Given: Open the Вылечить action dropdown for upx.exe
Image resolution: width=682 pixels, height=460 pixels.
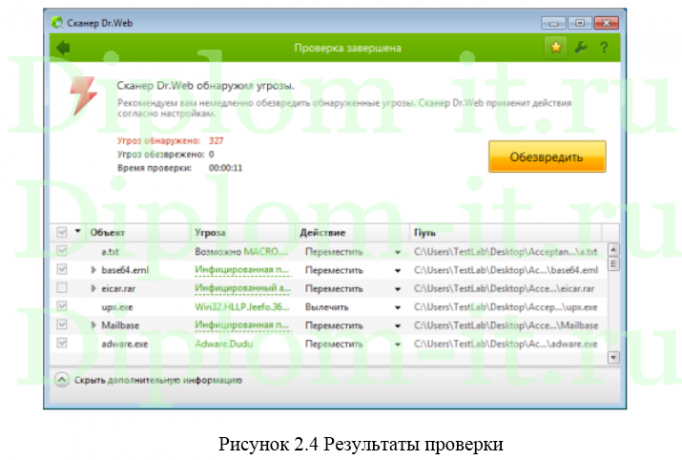Looking at the screenshot, I should (398, 307).
